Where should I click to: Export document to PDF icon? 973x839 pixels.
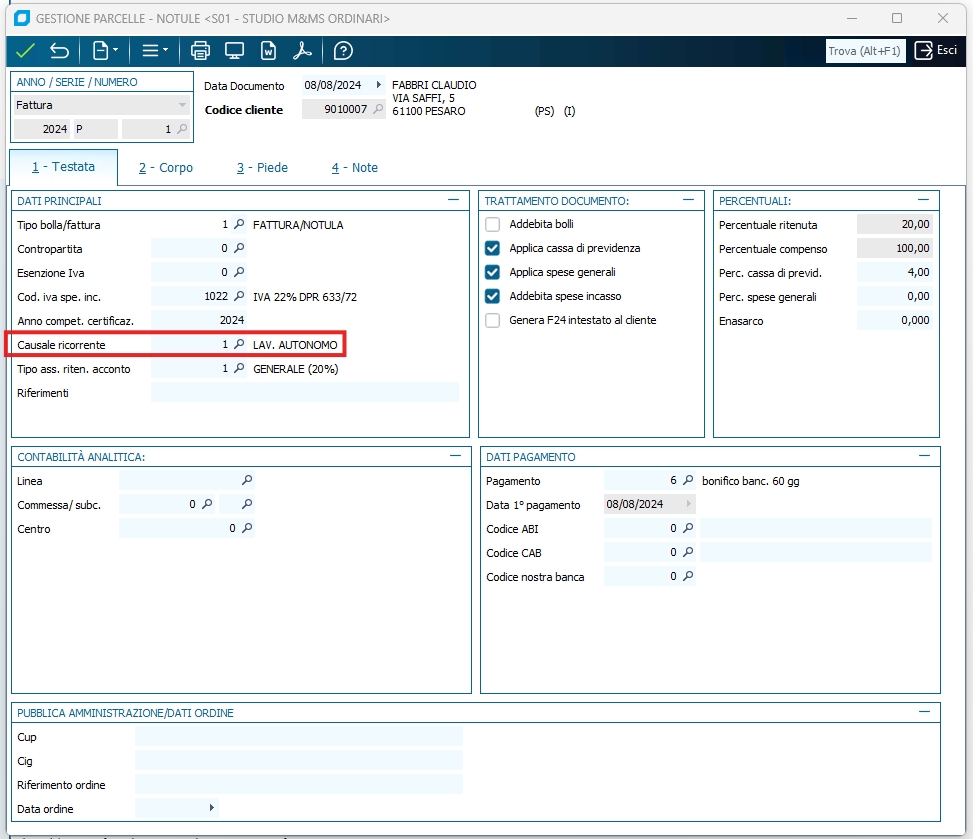point(302,51)
